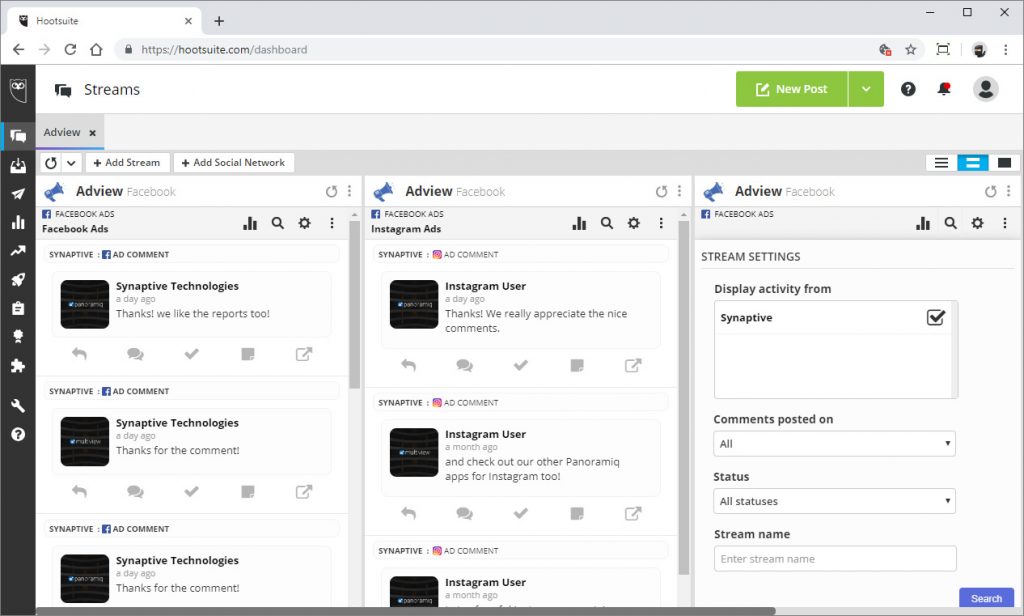Switch to compact stream view
The height and width of the screenshot is (616, 1024).
point(941,163)
